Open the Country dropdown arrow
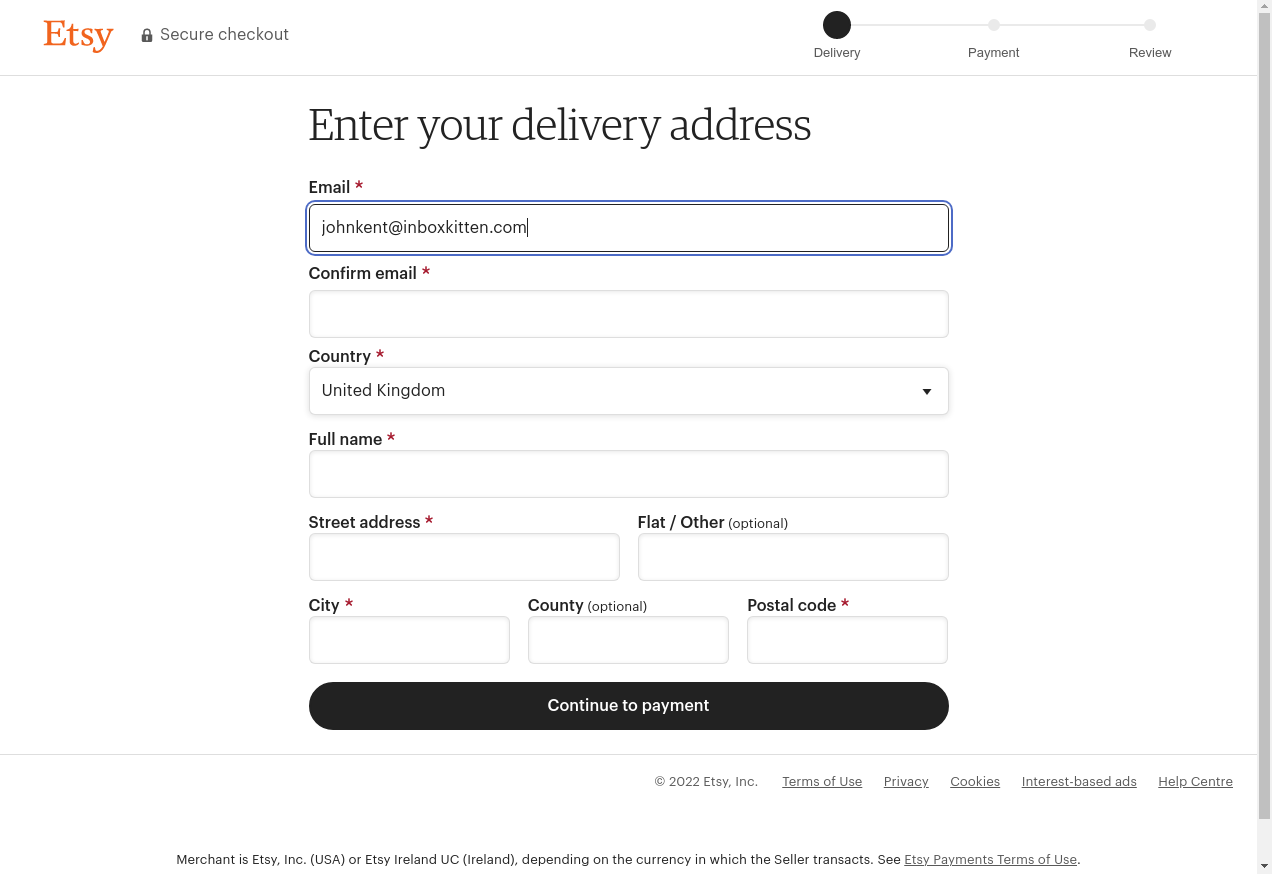The width and height of the screenshot is (1272, 874). click(x=927, y=392)
